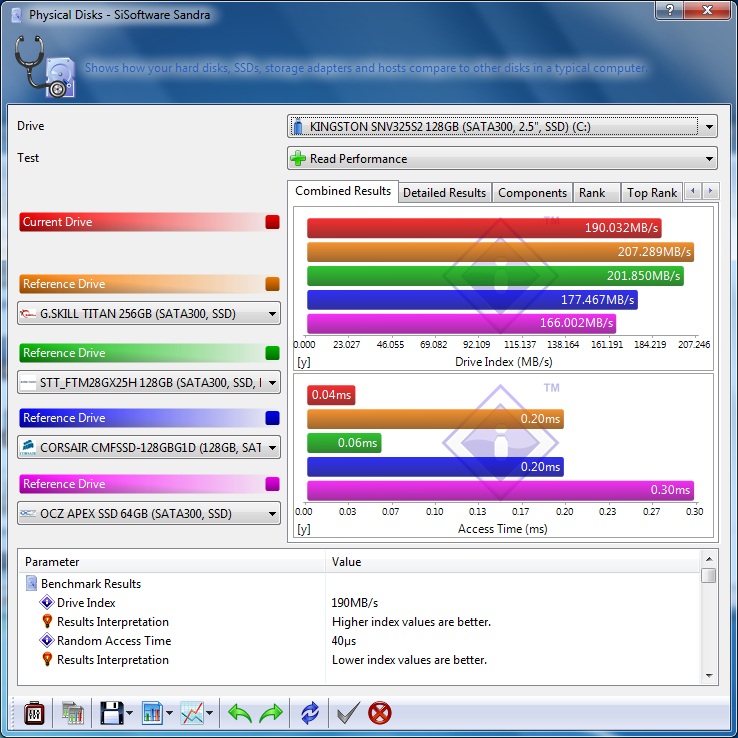Viewport: 738px width, 738px height.
Task: Click the 190MB/s value cell
Action: click(x=355, y=603)
